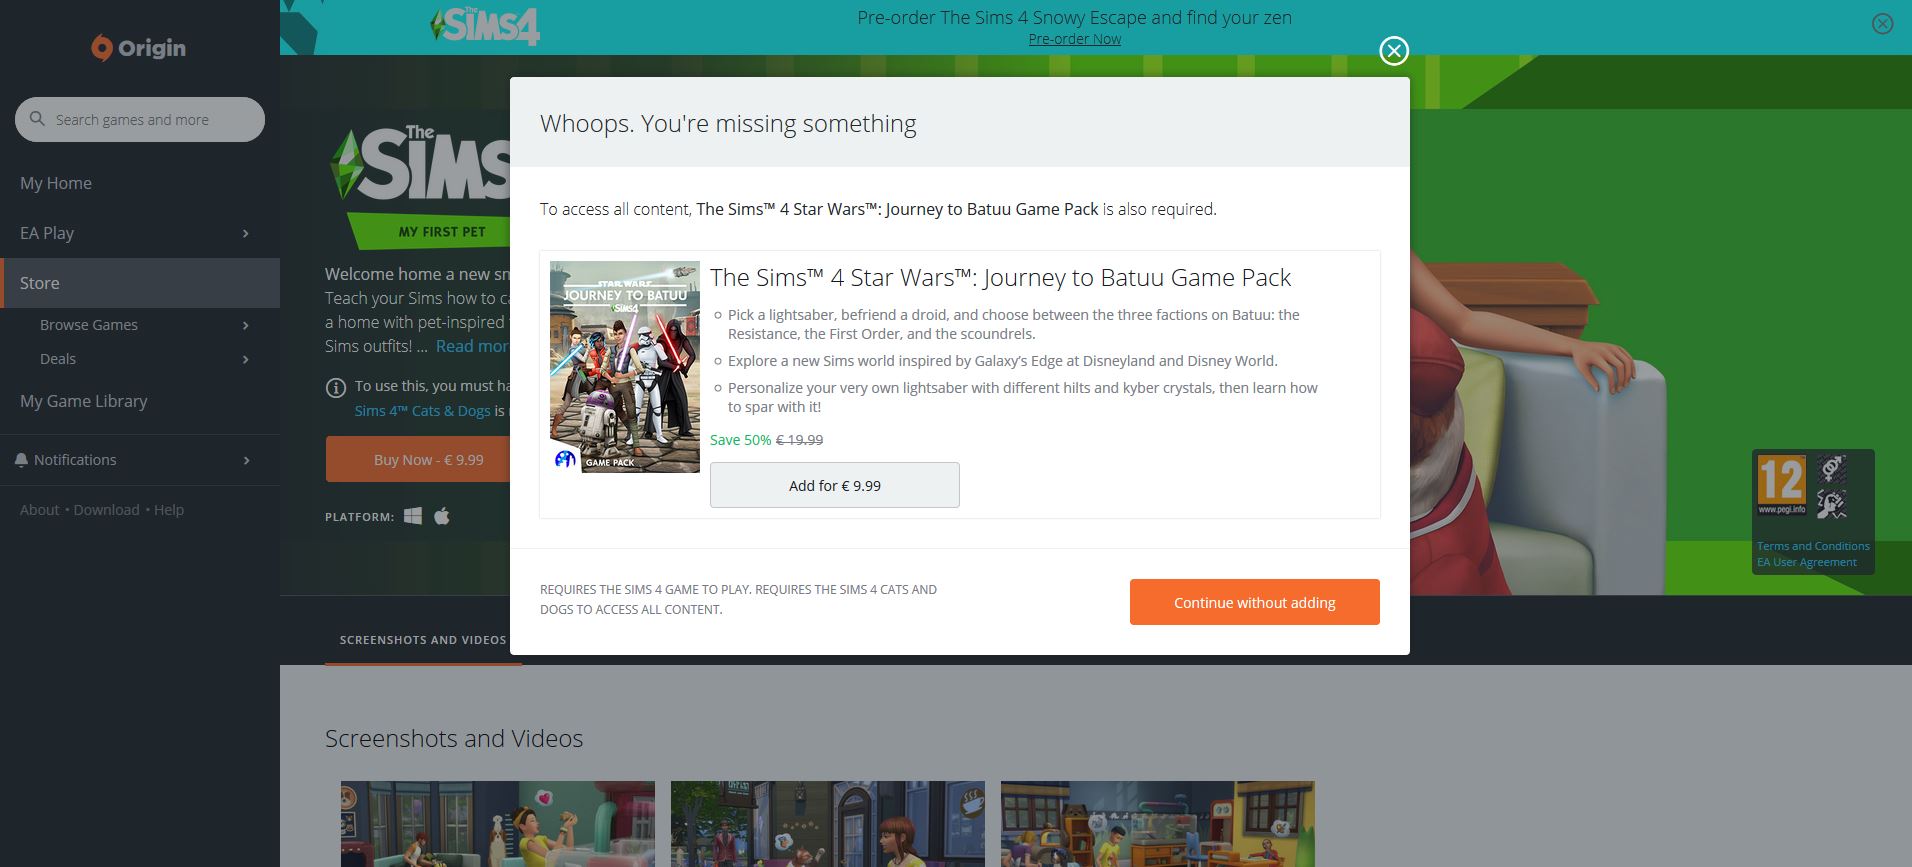This screenshot has height=867, width=1912.
Task: Click the Journey to Batuu cover art
Action: 625,367
